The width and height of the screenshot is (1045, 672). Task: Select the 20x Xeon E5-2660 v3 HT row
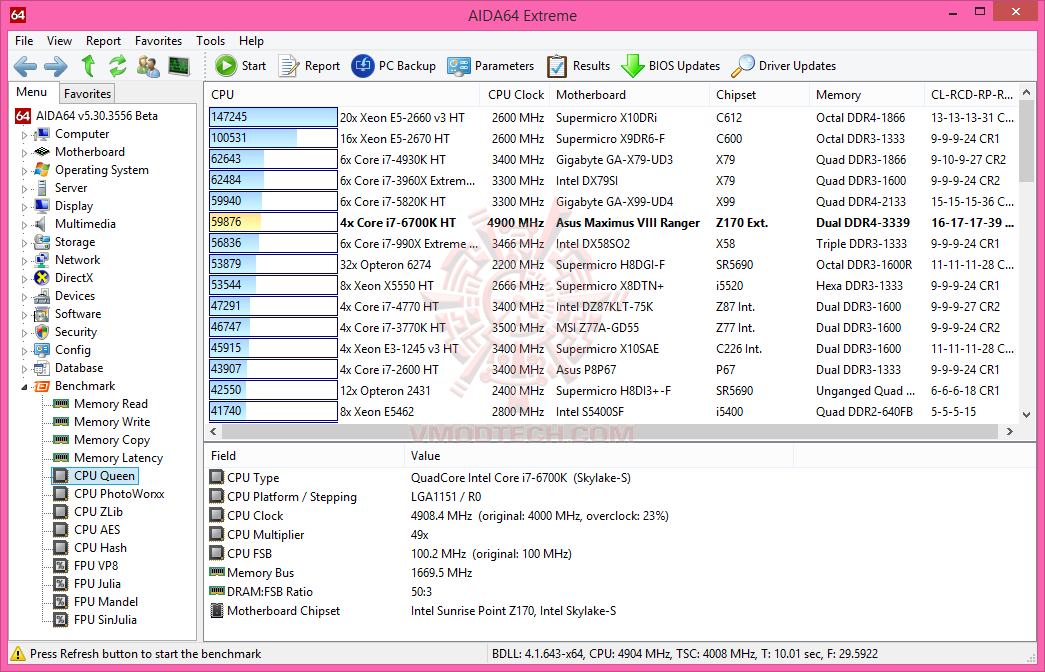[x=612, y=118]
